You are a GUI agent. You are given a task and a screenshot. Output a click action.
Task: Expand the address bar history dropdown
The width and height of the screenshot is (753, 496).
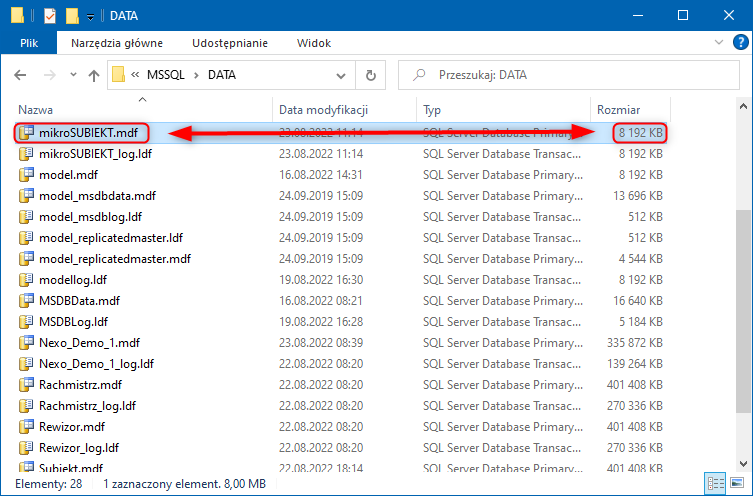coord(345,75)
